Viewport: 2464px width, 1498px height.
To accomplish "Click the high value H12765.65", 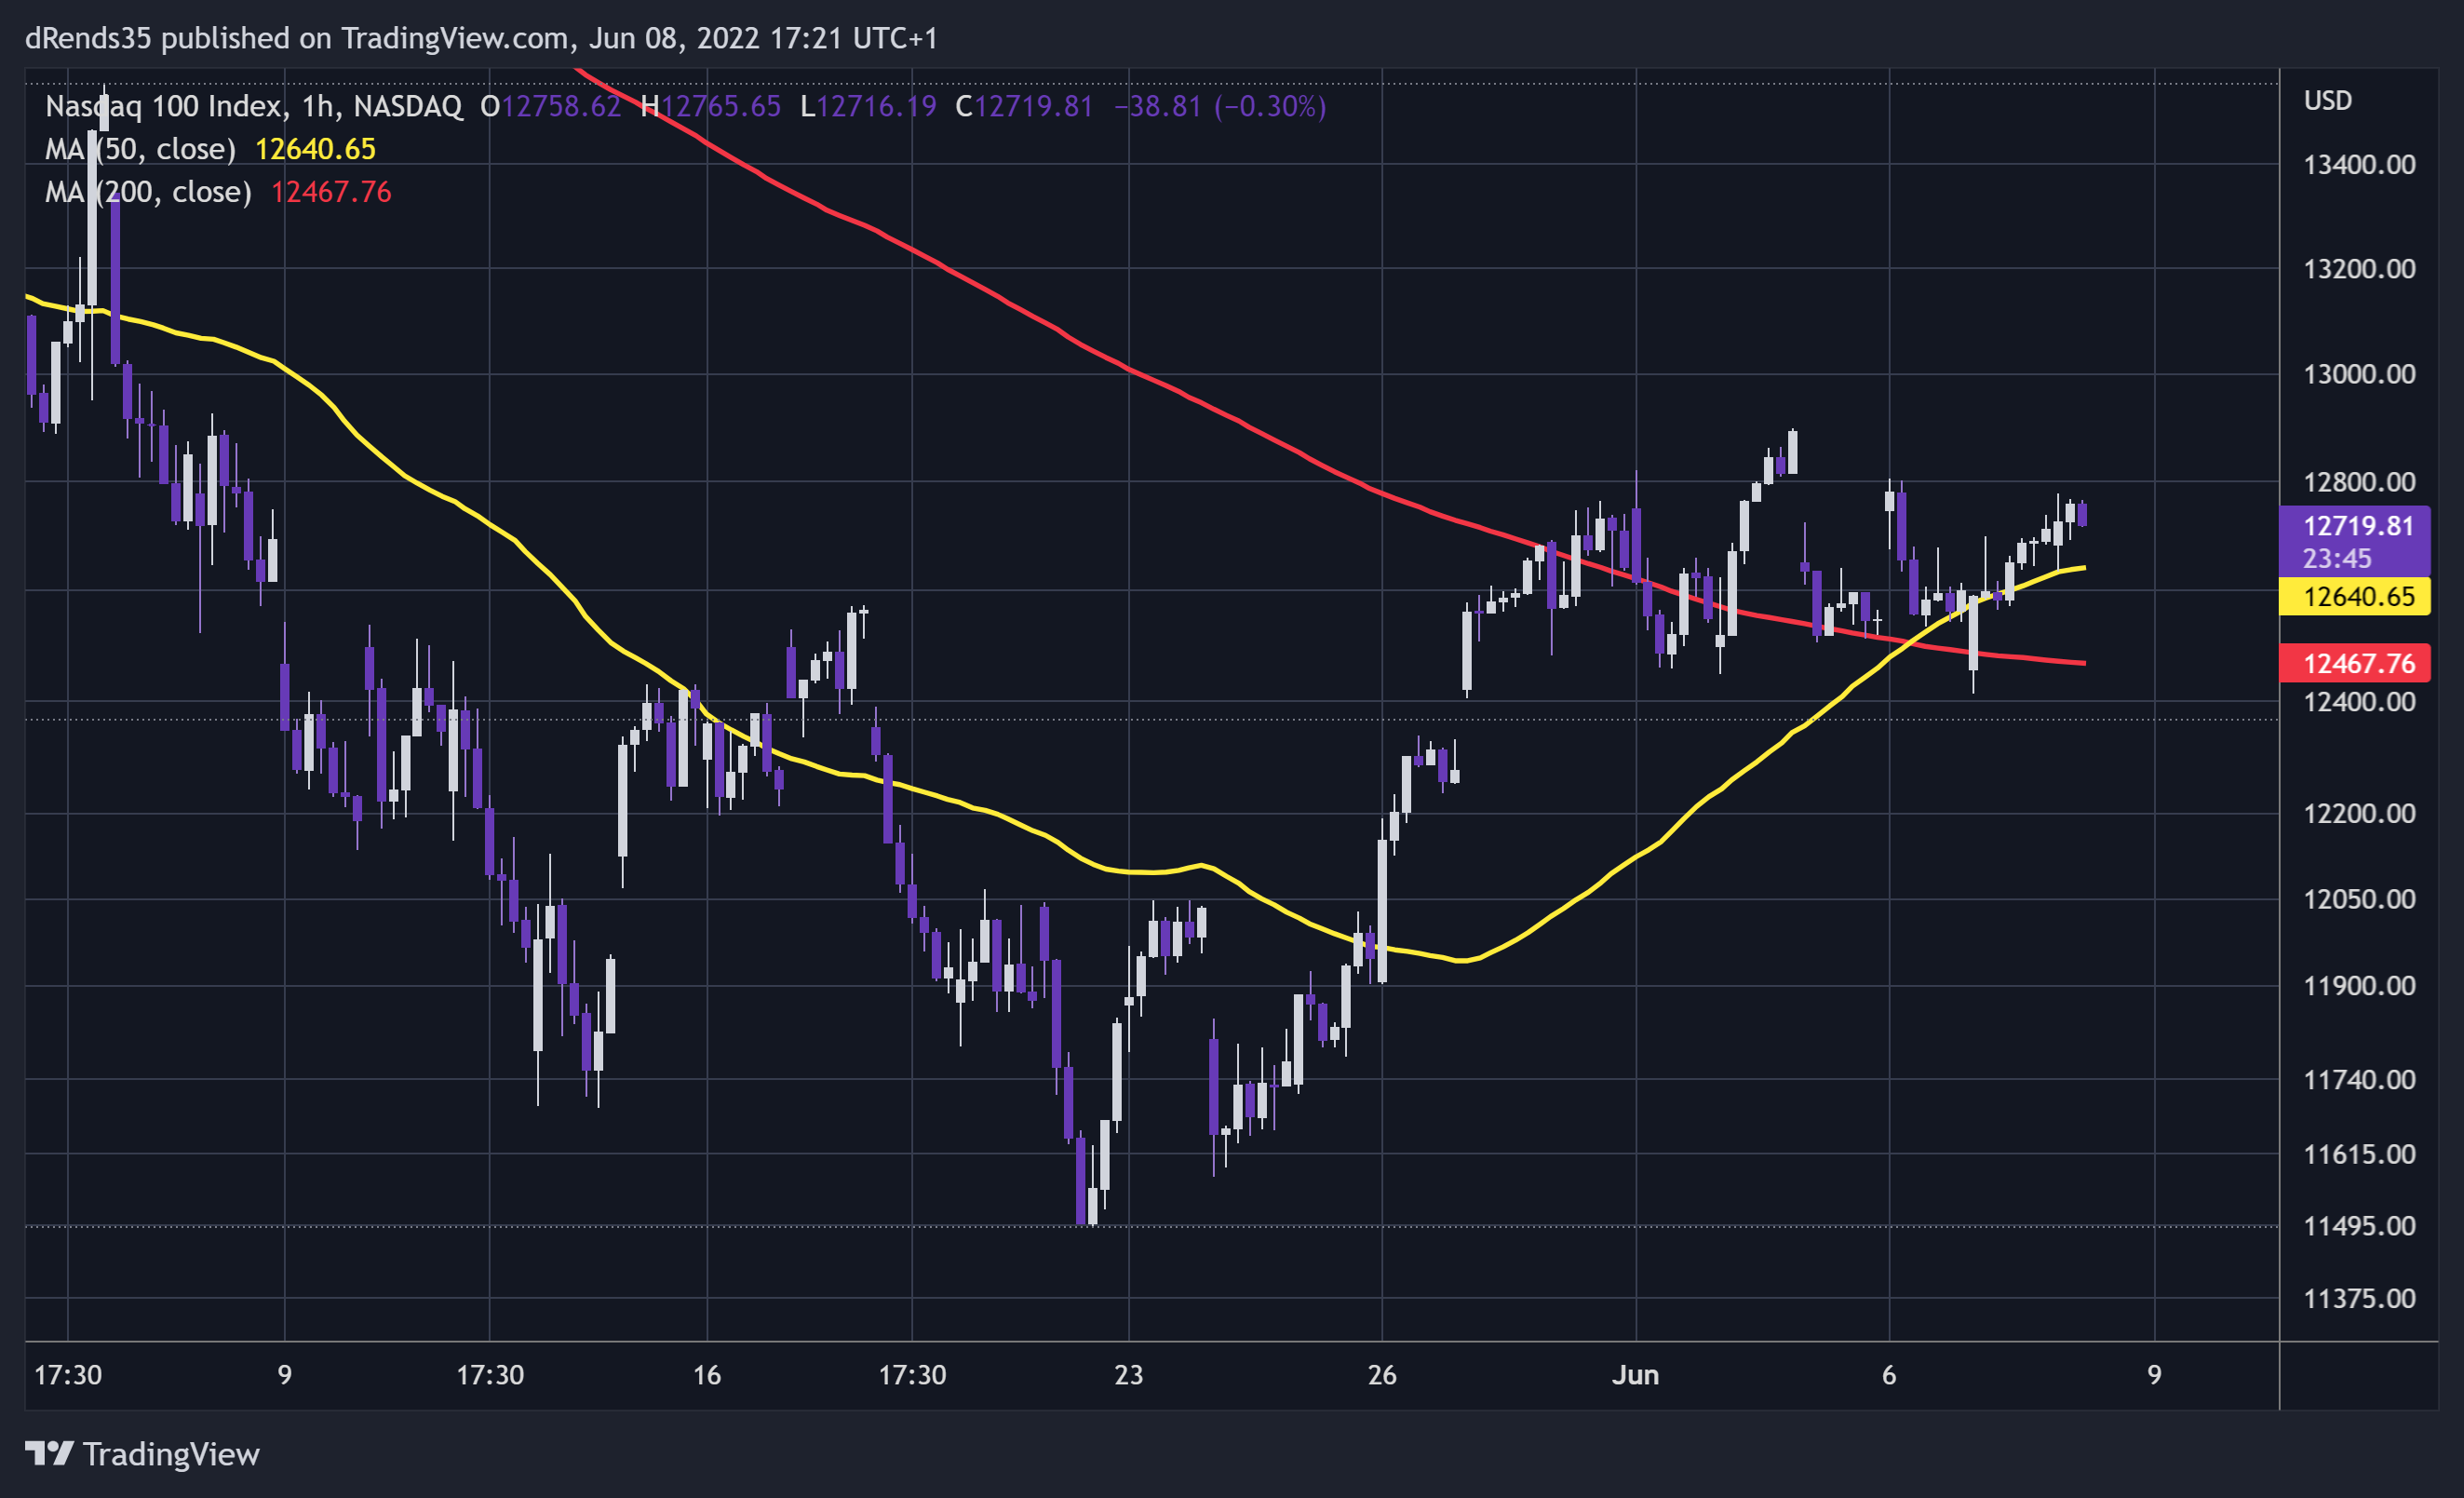I will [x=711, y=106].
